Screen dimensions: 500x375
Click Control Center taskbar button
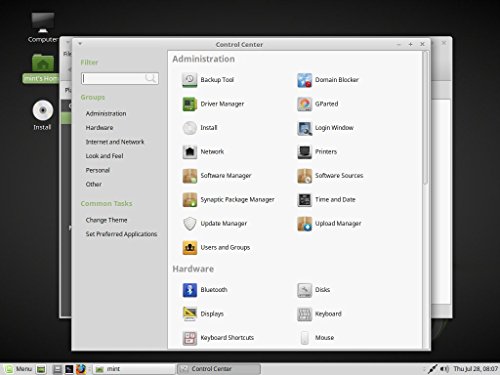tap(218, 369)
